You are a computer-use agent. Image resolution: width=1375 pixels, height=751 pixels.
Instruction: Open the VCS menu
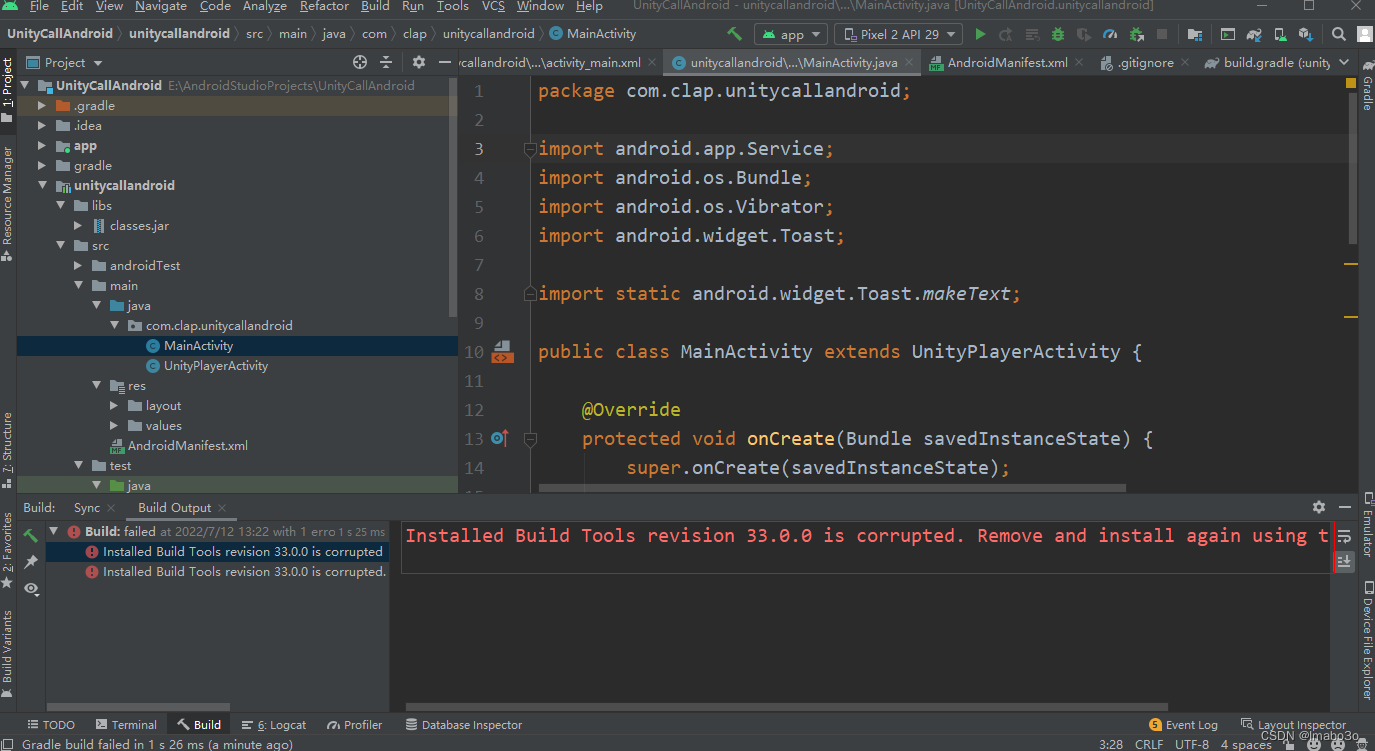[x=493, y=6]
